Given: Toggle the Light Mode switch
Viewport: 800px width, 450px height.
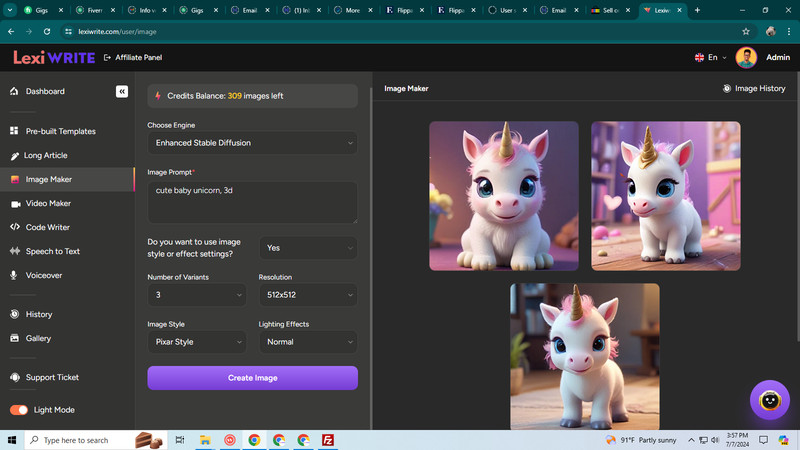Looking at the screenshot, I should click(x=19, y=410).
